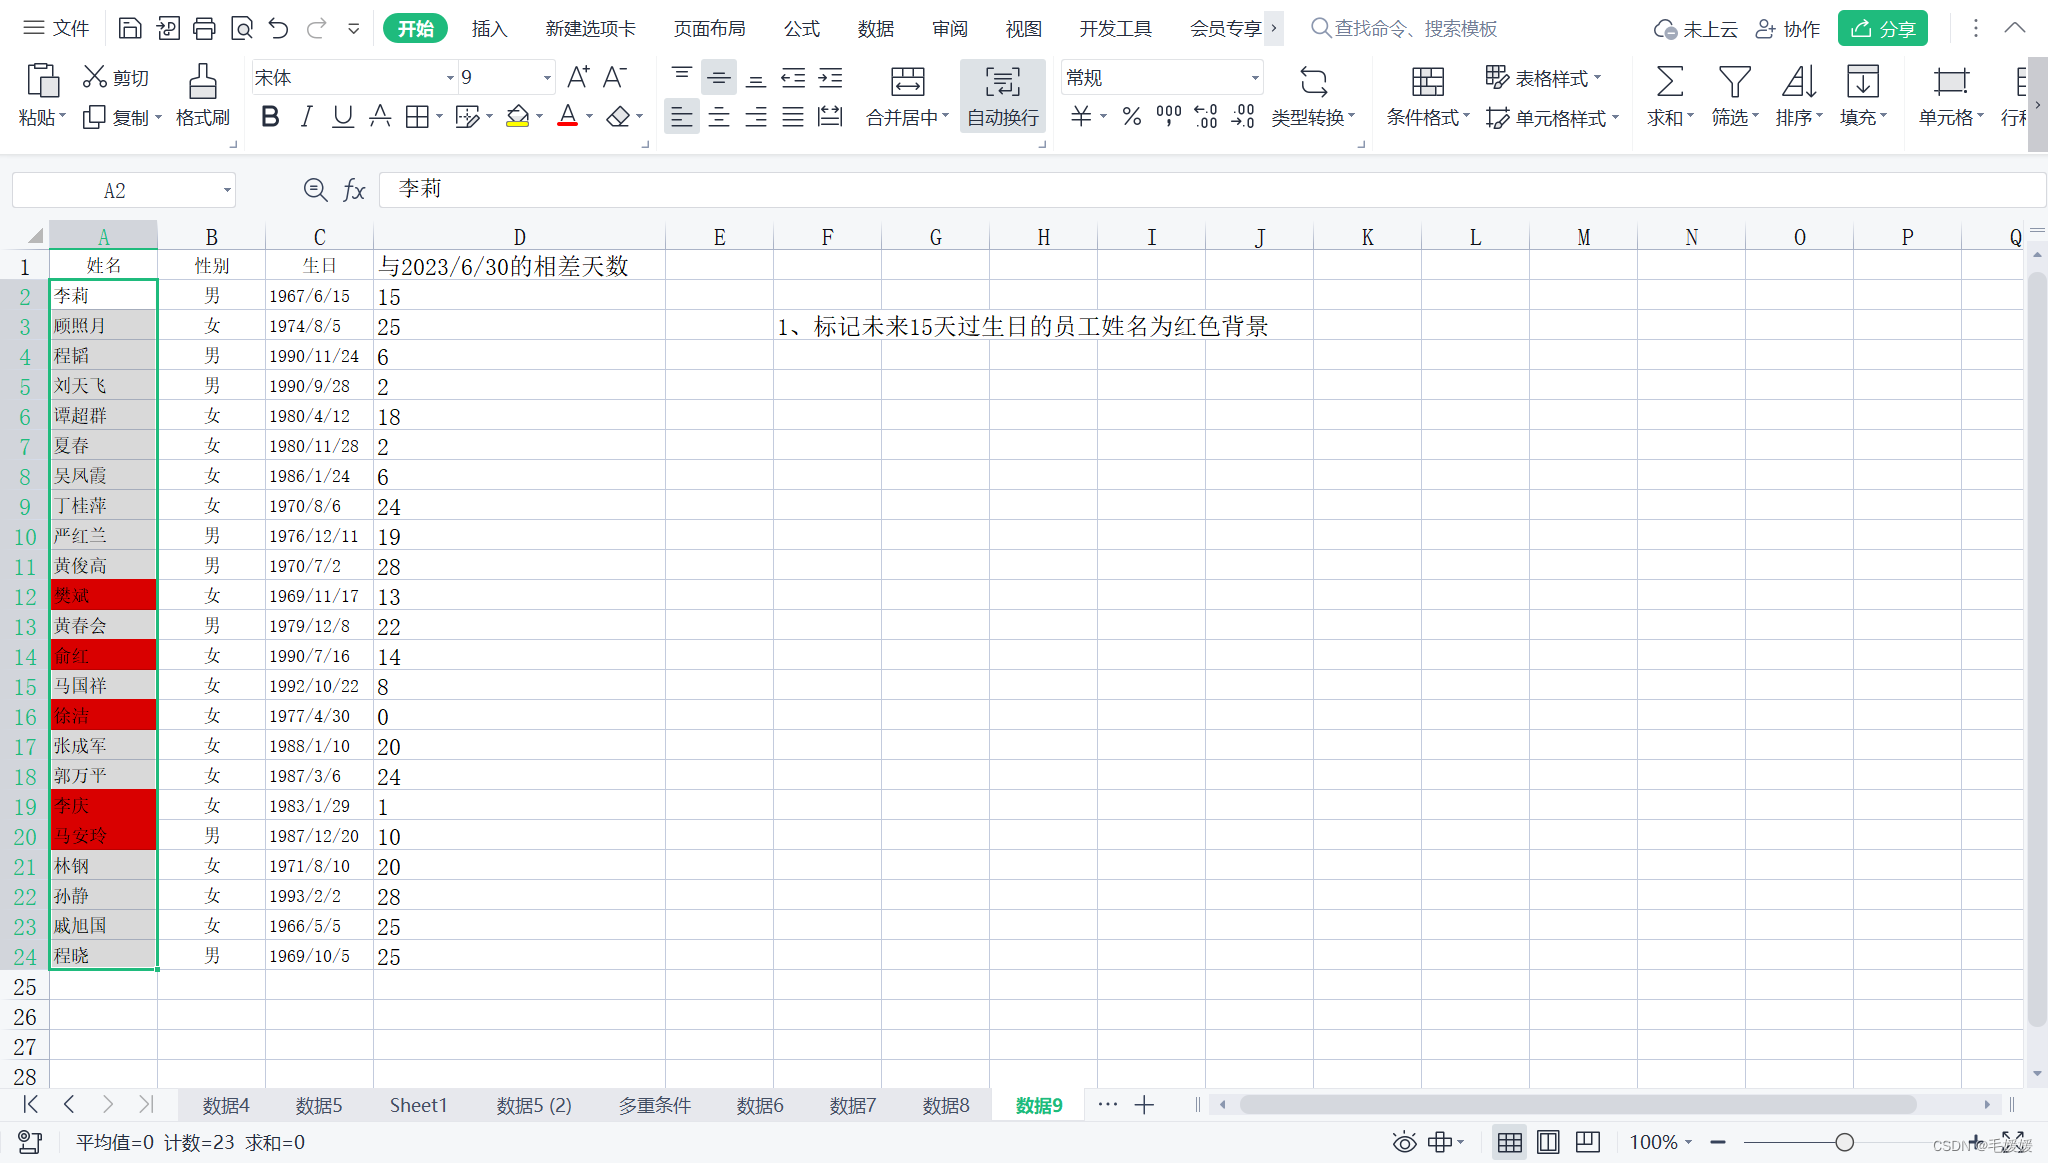Click the formula bar input field

(x=1200, y=189)
